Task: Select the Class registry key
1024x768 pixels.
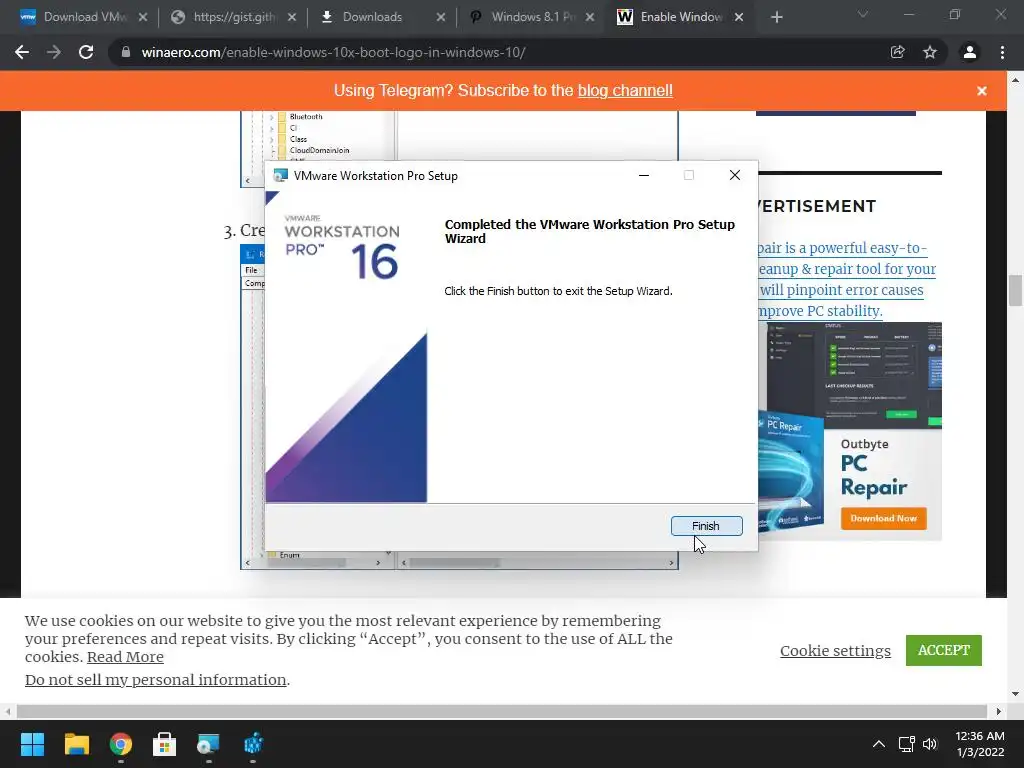Action: click(298, 139)
